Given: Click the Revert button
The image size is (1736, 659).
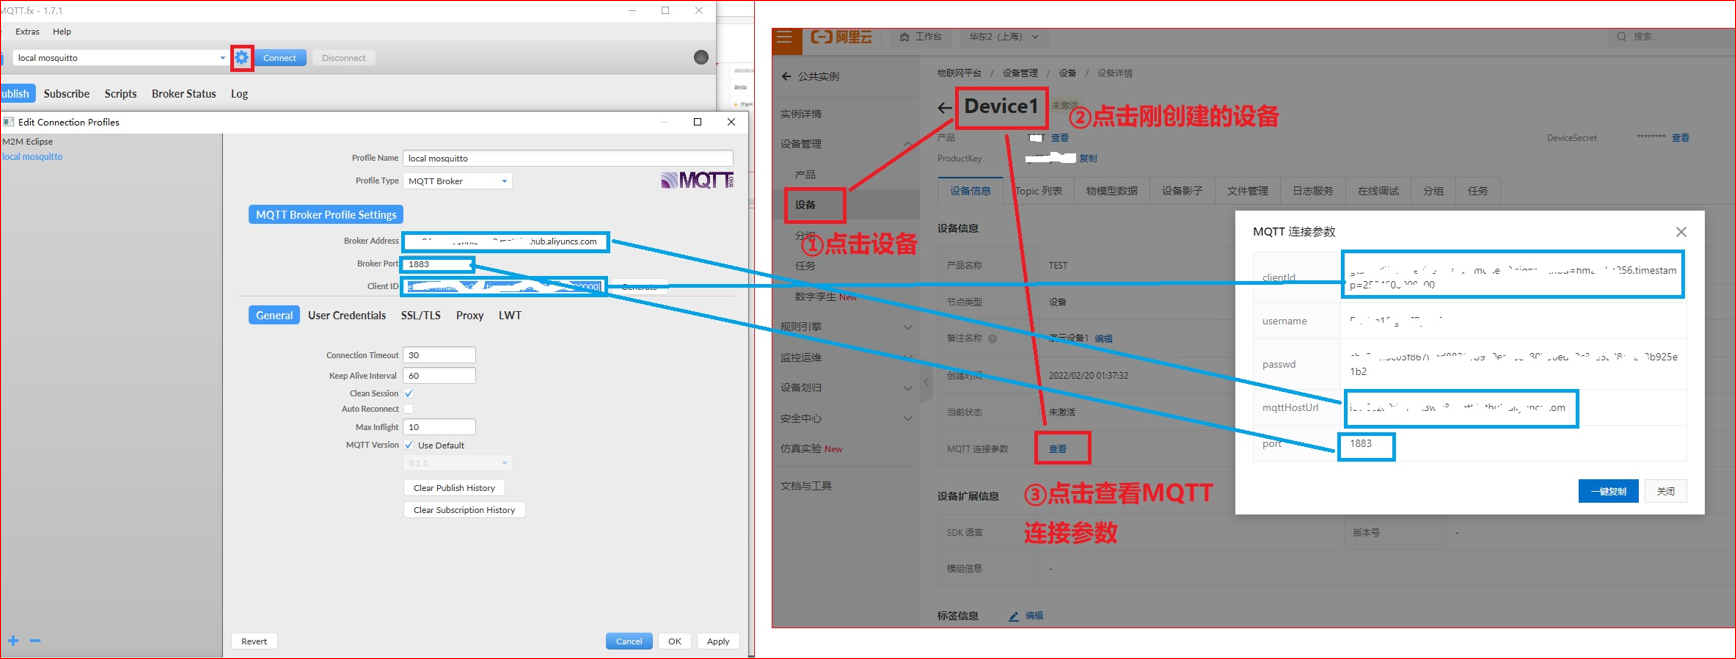Looking at the screenshot, I should (x=254, y=641).
